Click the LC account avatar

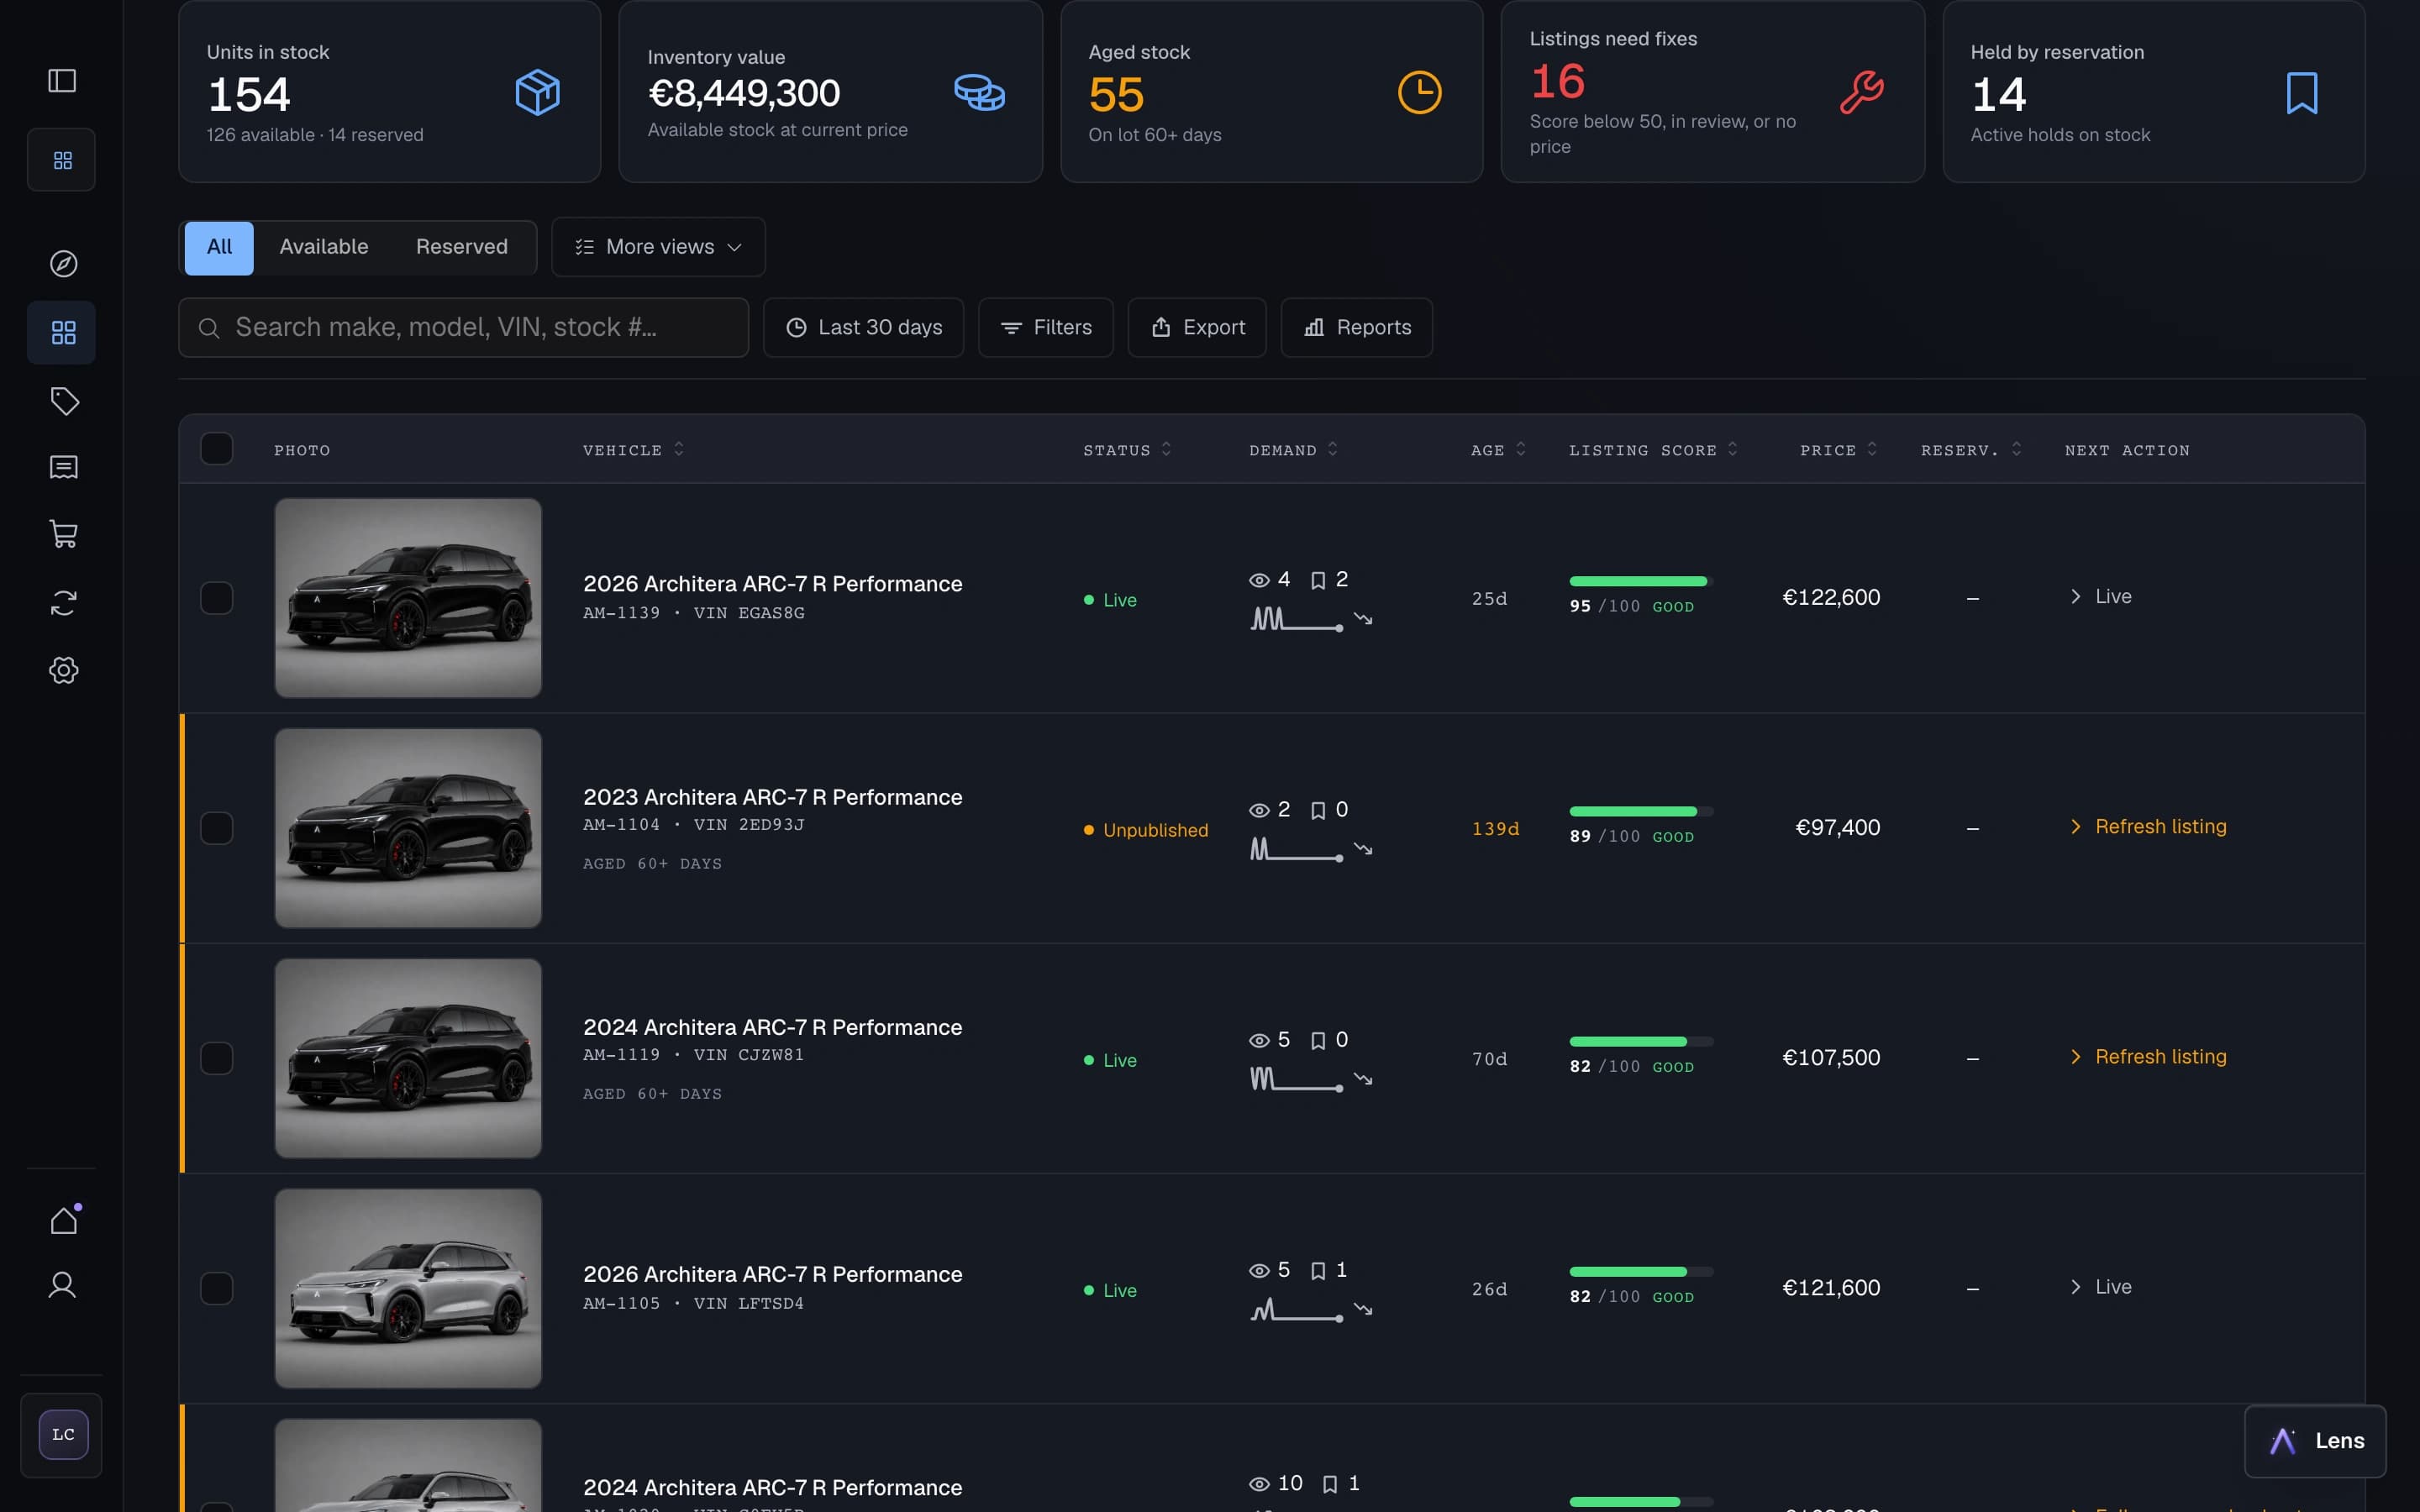[63, 1435]
